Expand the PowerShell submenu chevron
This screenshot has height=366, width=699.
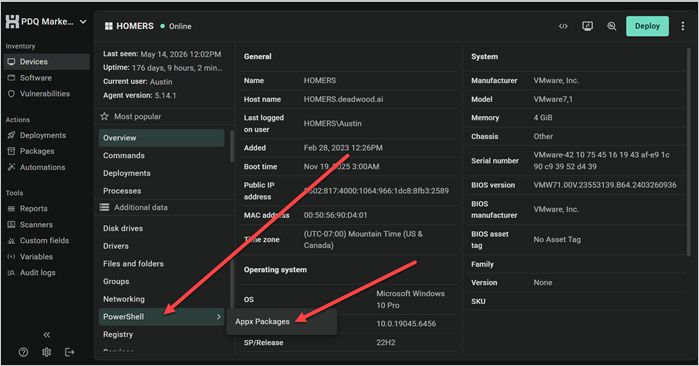(218, 317)
